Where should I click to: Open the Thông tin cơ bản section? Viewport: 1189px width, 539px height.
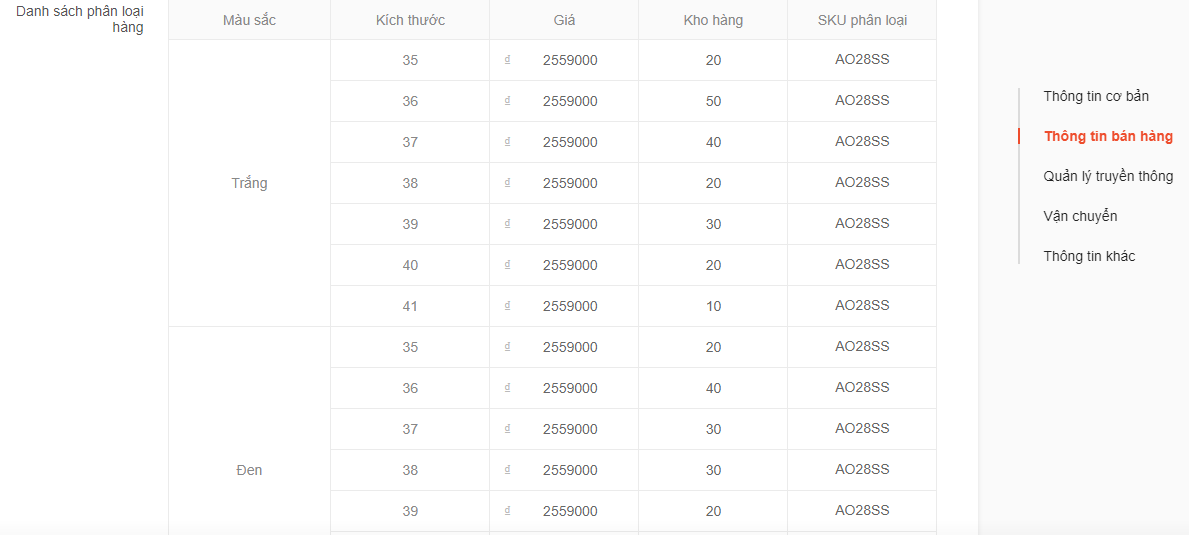click(1096, 96)
